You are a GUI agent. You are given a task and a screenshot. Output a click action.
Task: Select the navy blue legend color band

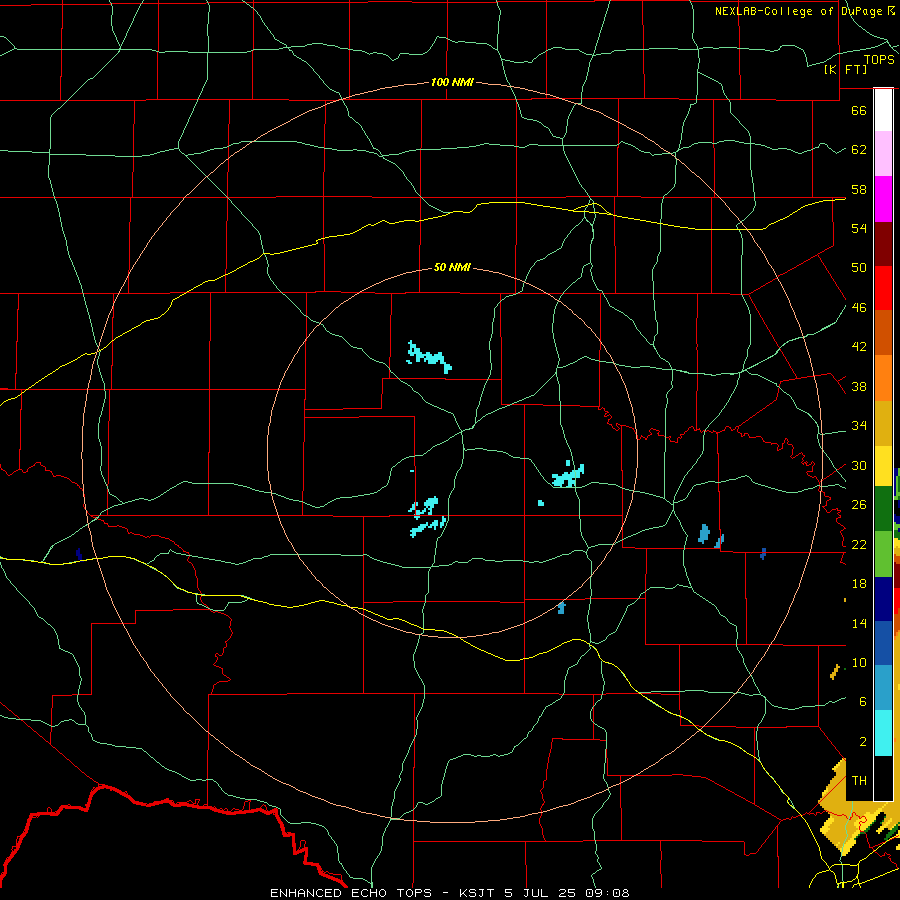pos(883,599)
